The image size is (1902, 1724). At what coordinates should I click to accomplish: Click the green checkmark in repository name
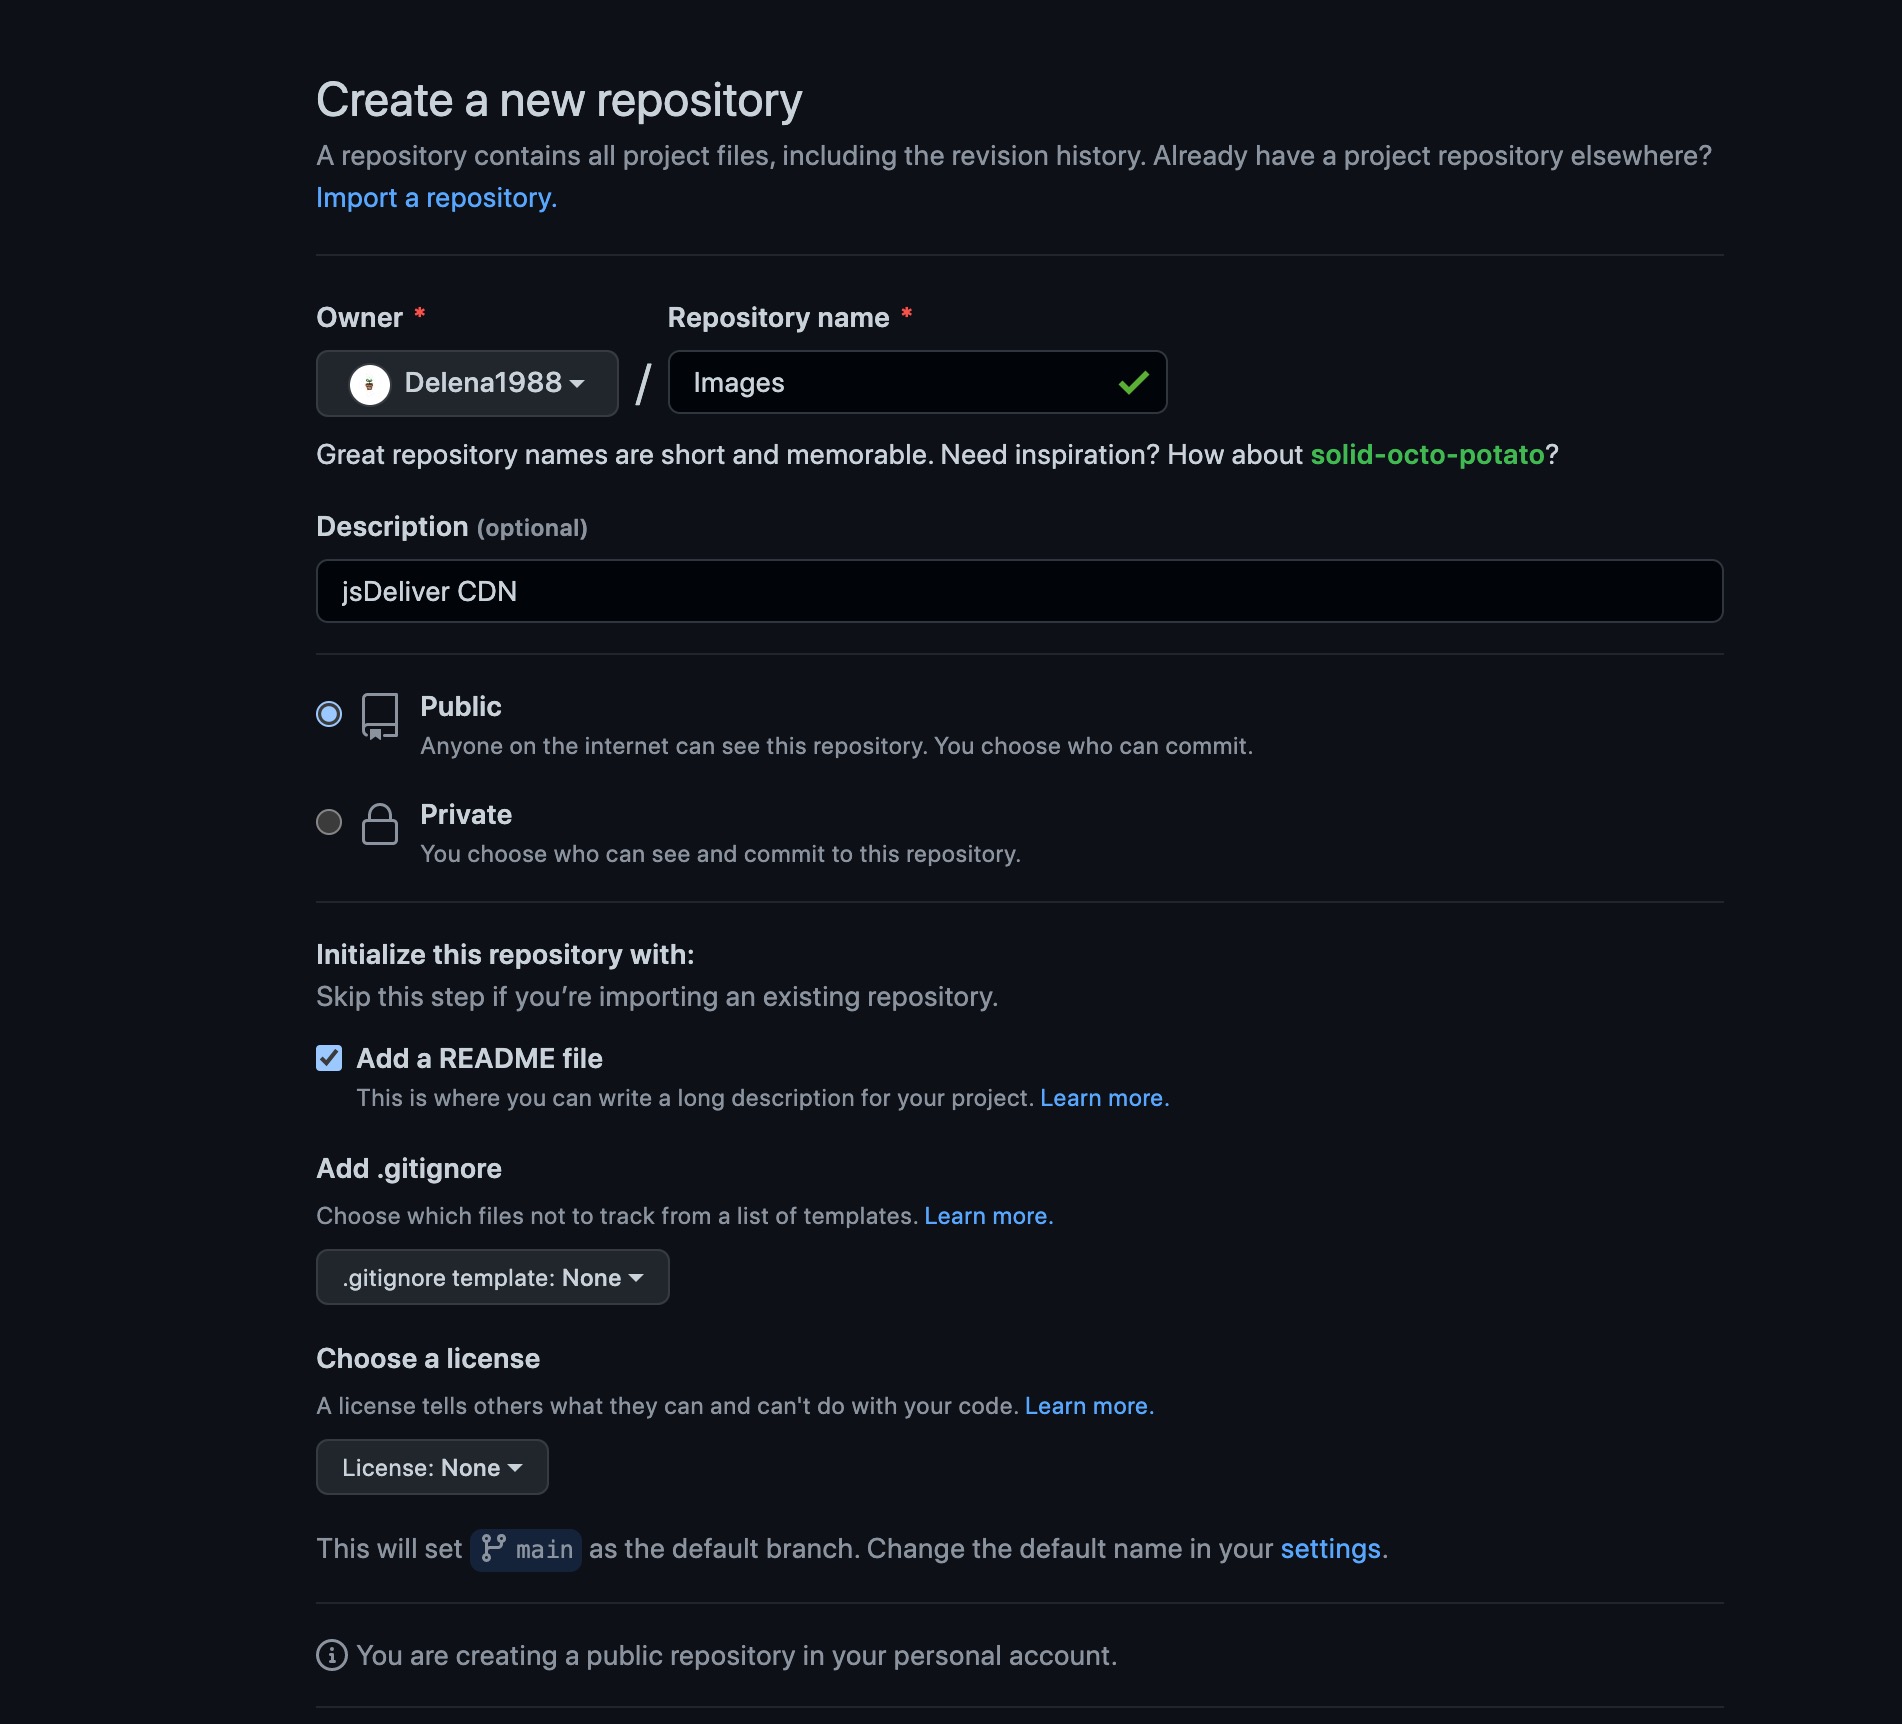click(x=1133, y=383)
